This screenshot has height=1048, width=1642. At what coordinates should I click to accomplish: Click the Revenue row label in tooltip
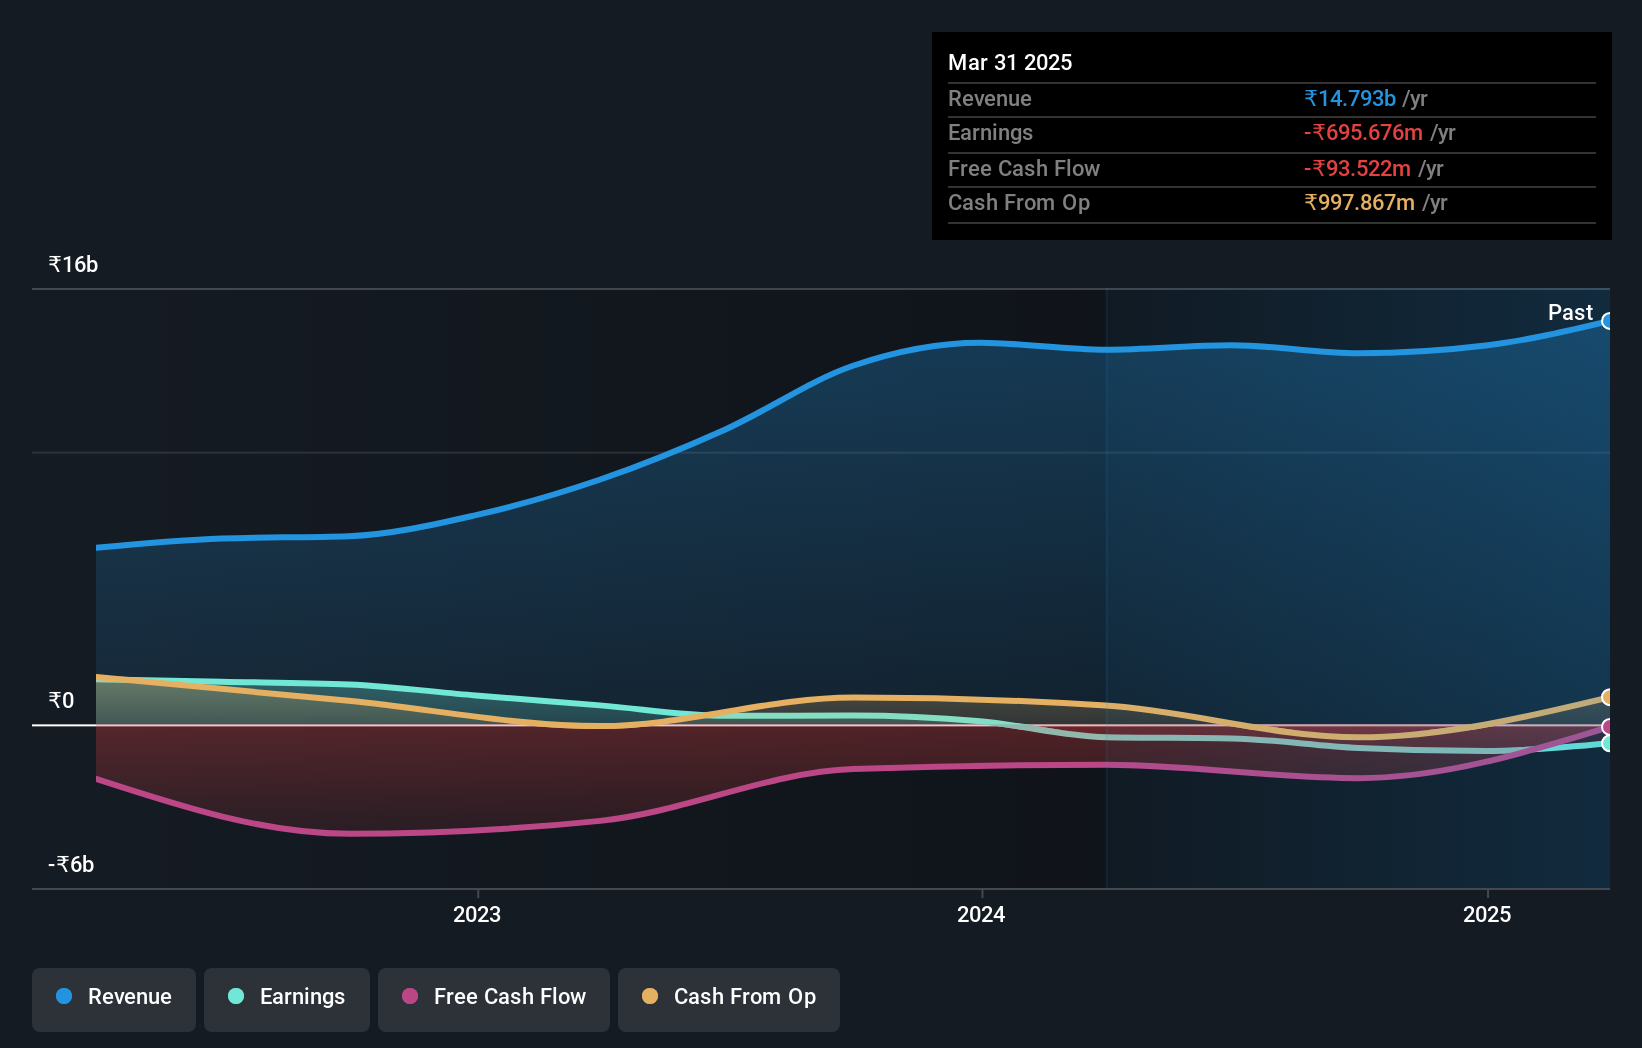click(989, 98)
